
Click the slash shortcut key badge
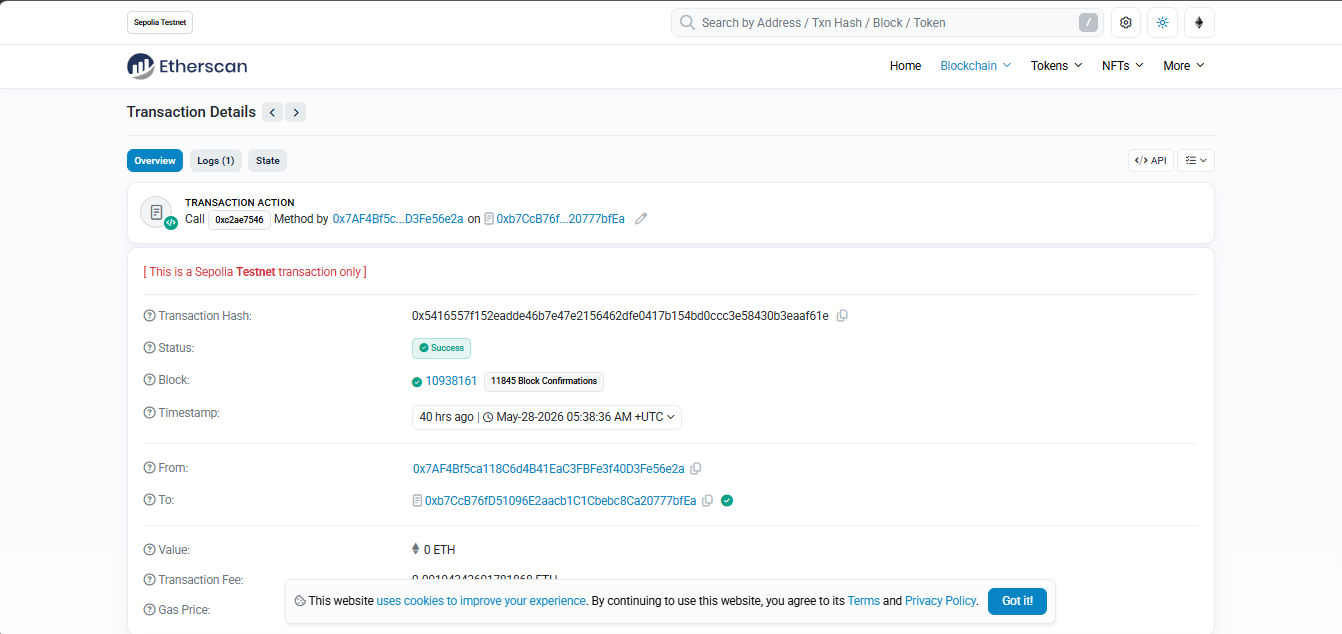(1088, 22)
